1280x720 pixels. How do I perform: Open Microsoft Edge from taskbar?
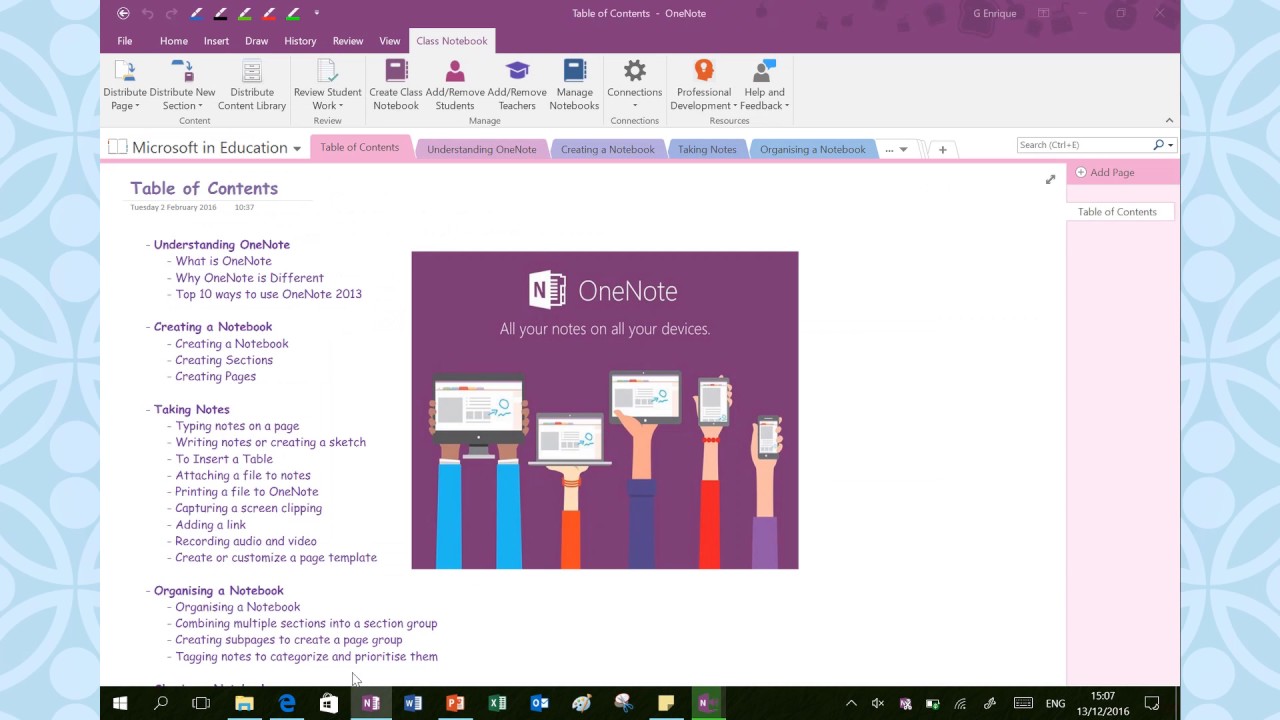tap(287, 703)
